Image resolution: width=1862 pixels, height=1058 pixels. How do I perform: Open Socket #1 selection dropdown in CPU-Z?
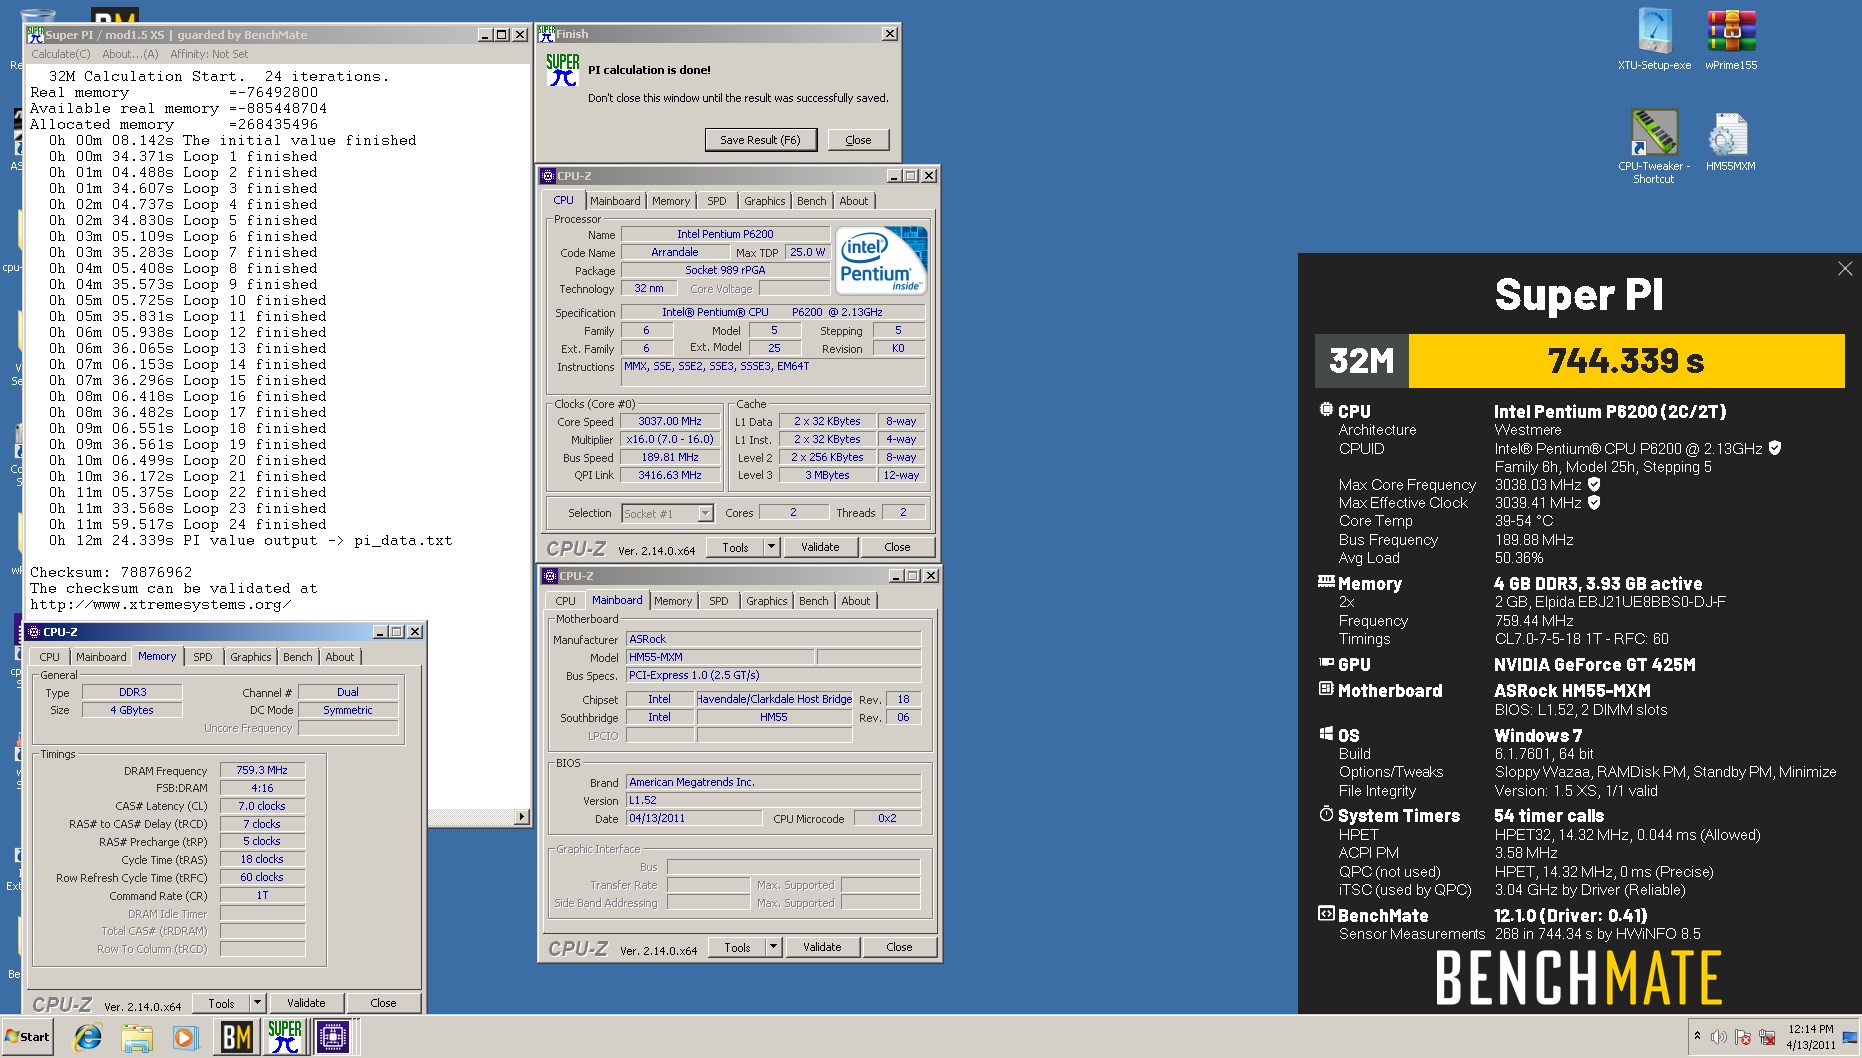coord(705,513)
